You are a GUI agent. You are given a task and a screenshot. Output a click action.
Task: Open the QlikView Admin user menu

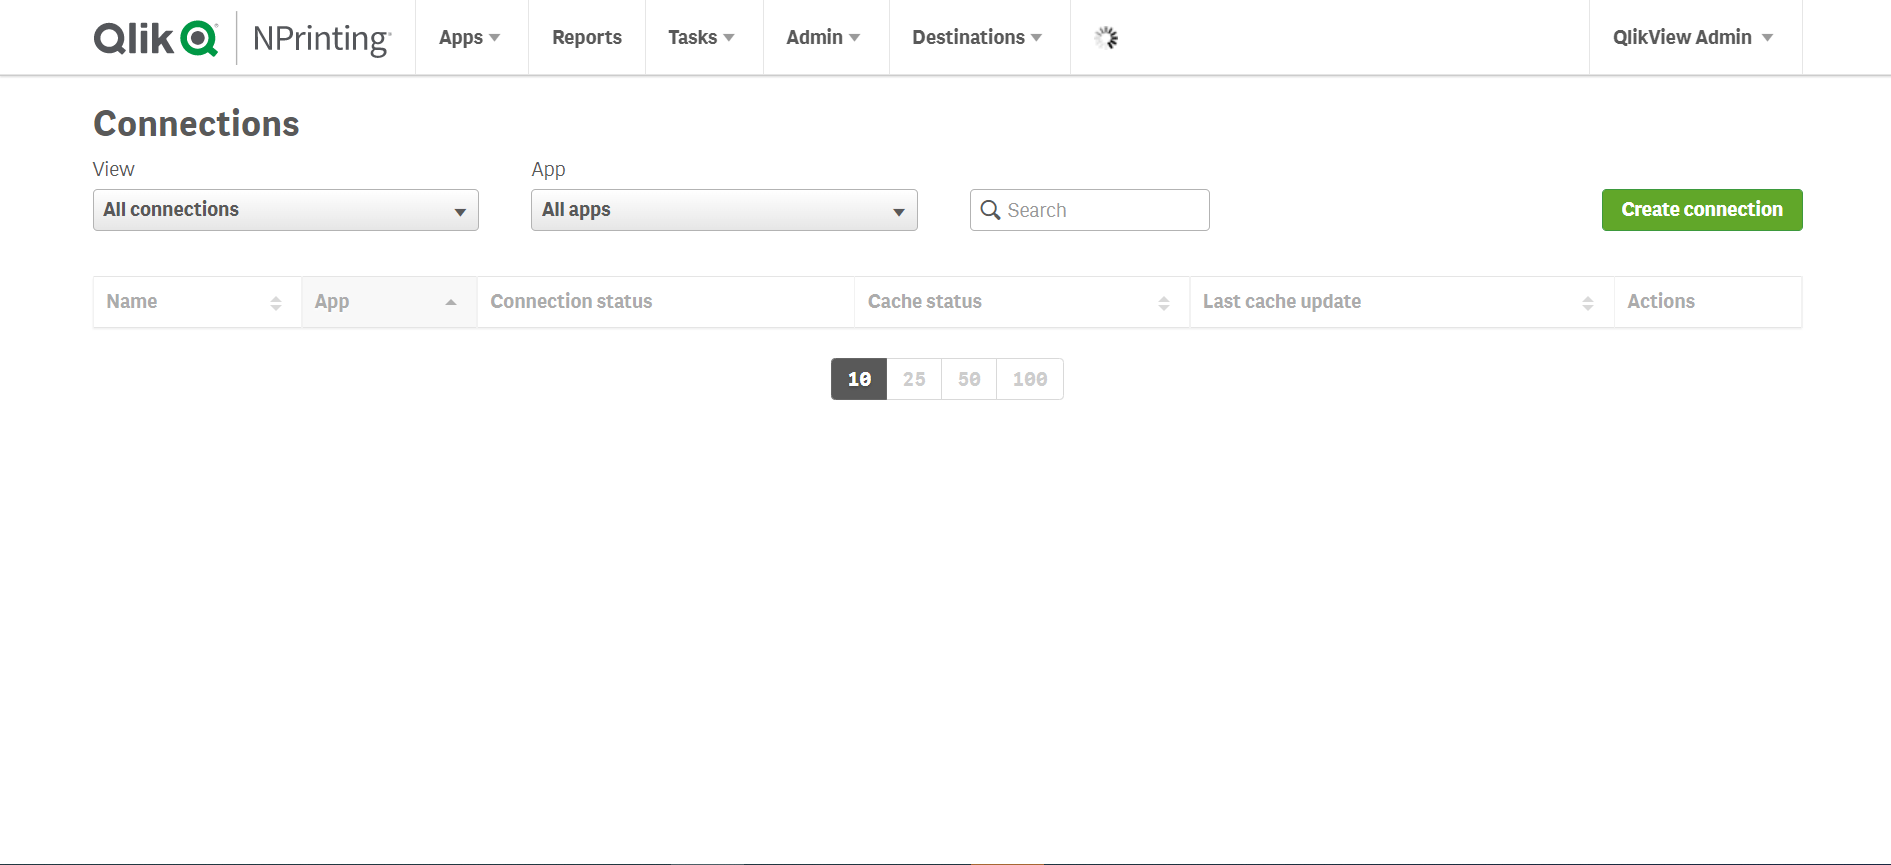click(1693, 38)
